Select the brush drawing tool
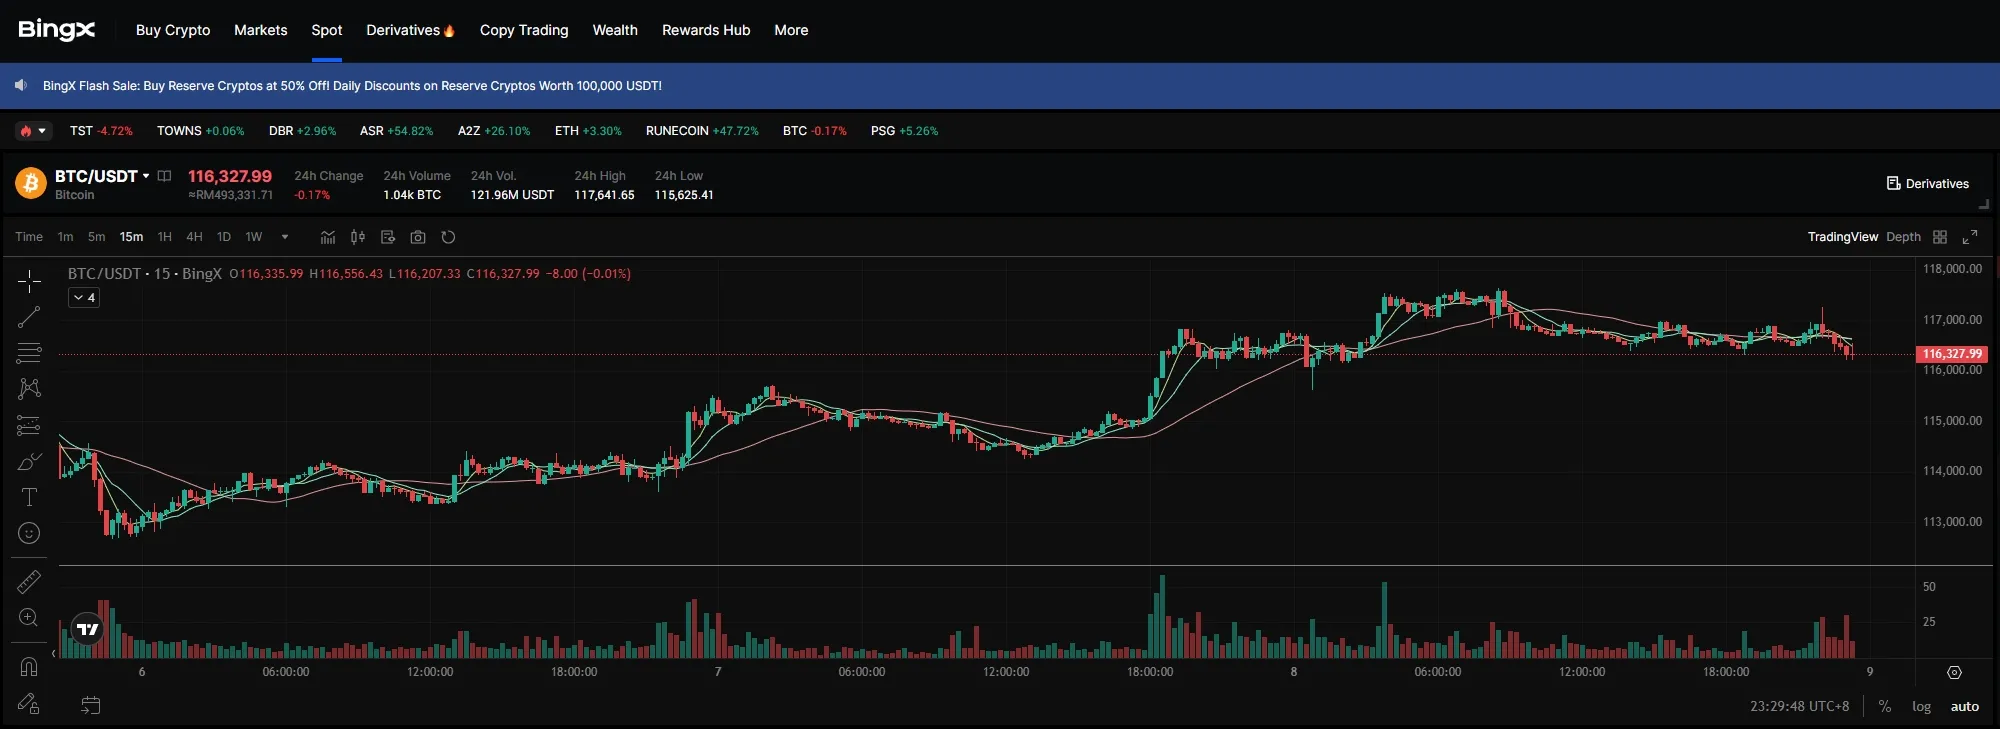Screen dimensions: 2000x729 (29, 462)
